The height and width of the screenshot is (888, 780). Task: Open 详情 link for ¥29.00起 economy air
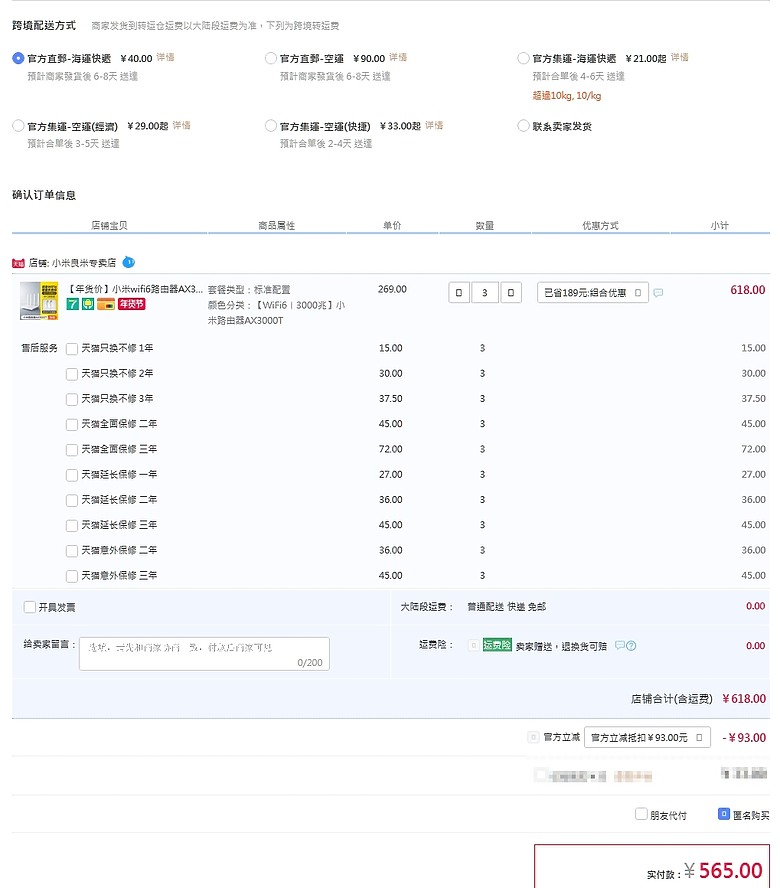click(x=182, y=125)
